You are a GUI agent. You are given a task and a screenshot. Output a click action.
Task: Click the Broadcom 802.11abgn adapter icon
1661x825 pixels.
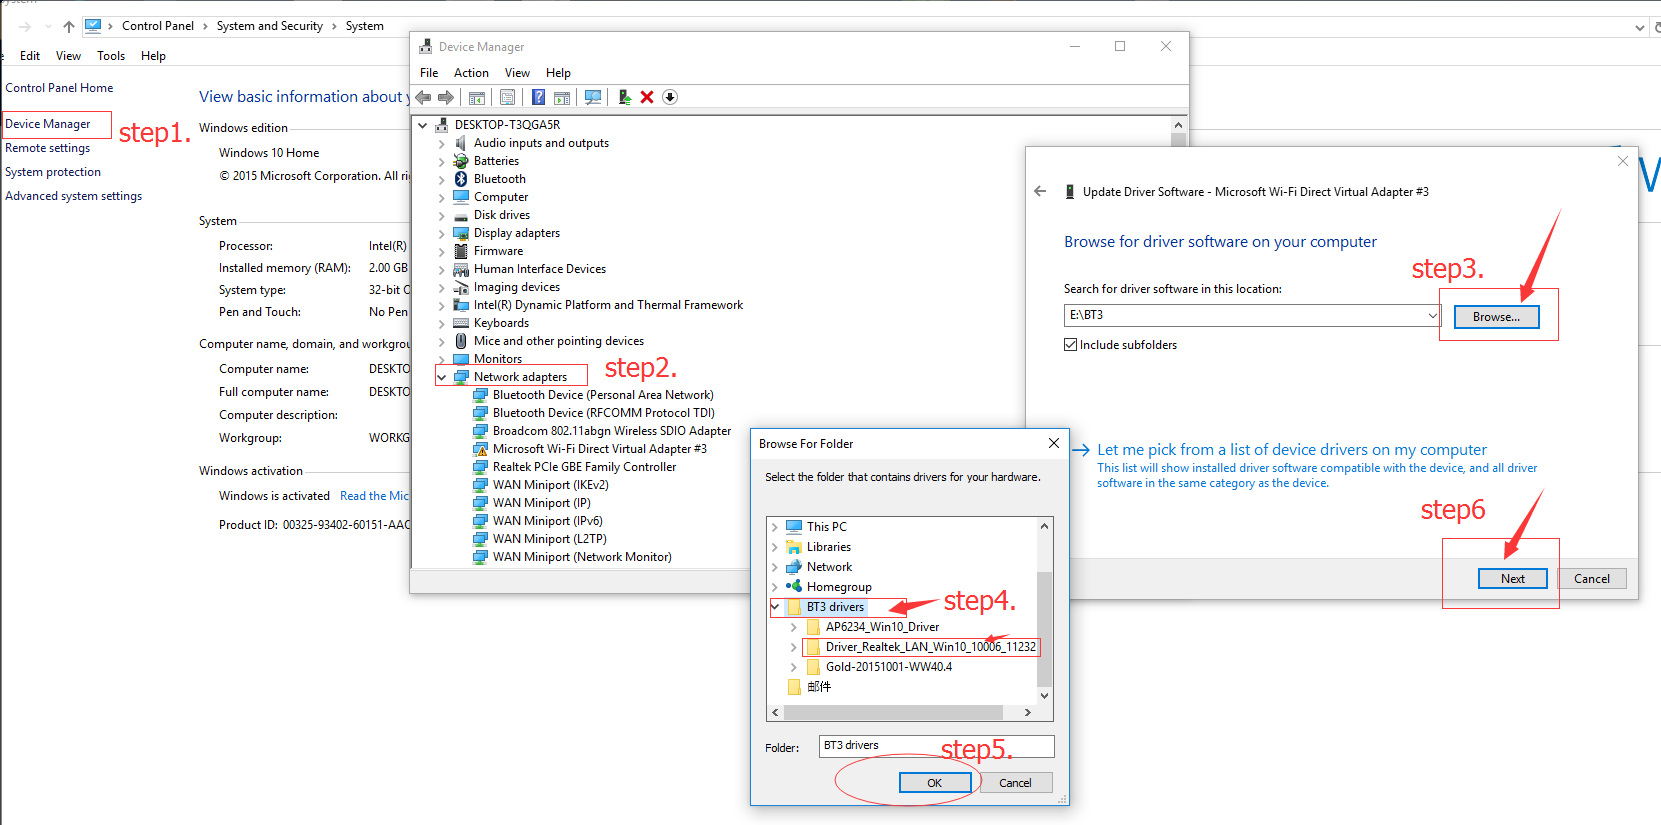(x=480, y=431)
